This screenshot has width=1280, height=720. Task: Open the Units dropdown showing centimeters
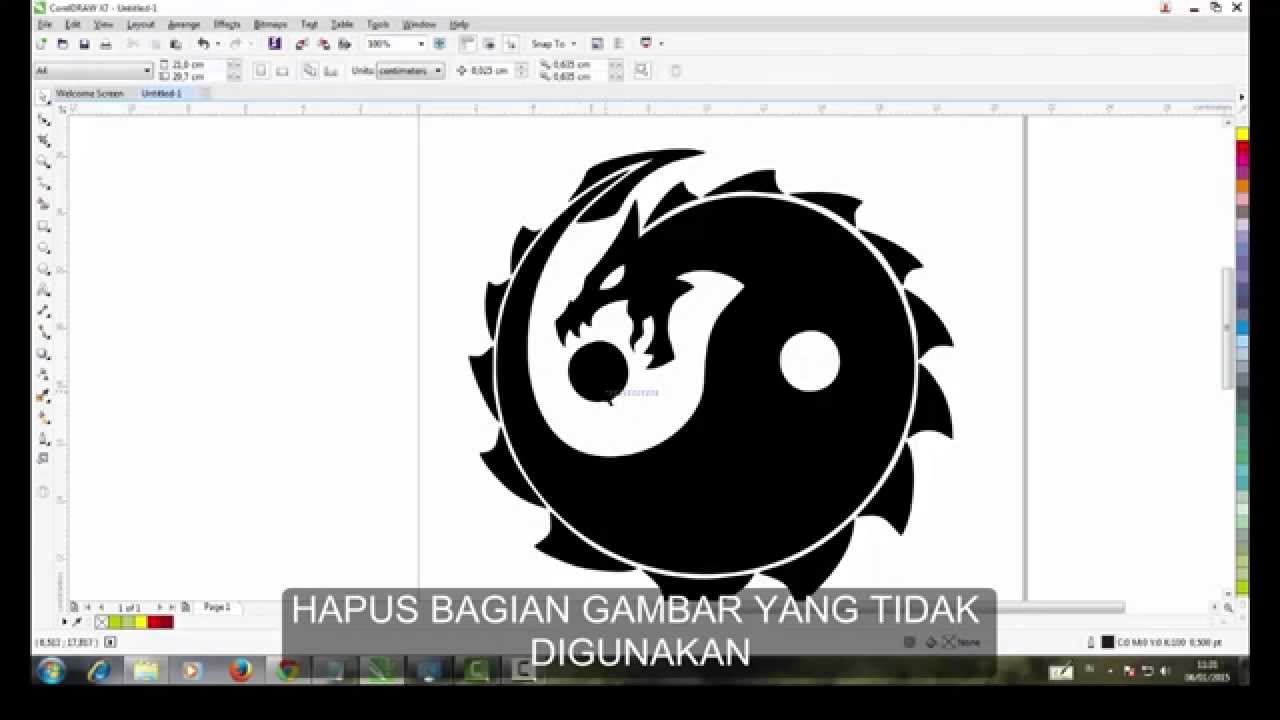tap(410, 71)
